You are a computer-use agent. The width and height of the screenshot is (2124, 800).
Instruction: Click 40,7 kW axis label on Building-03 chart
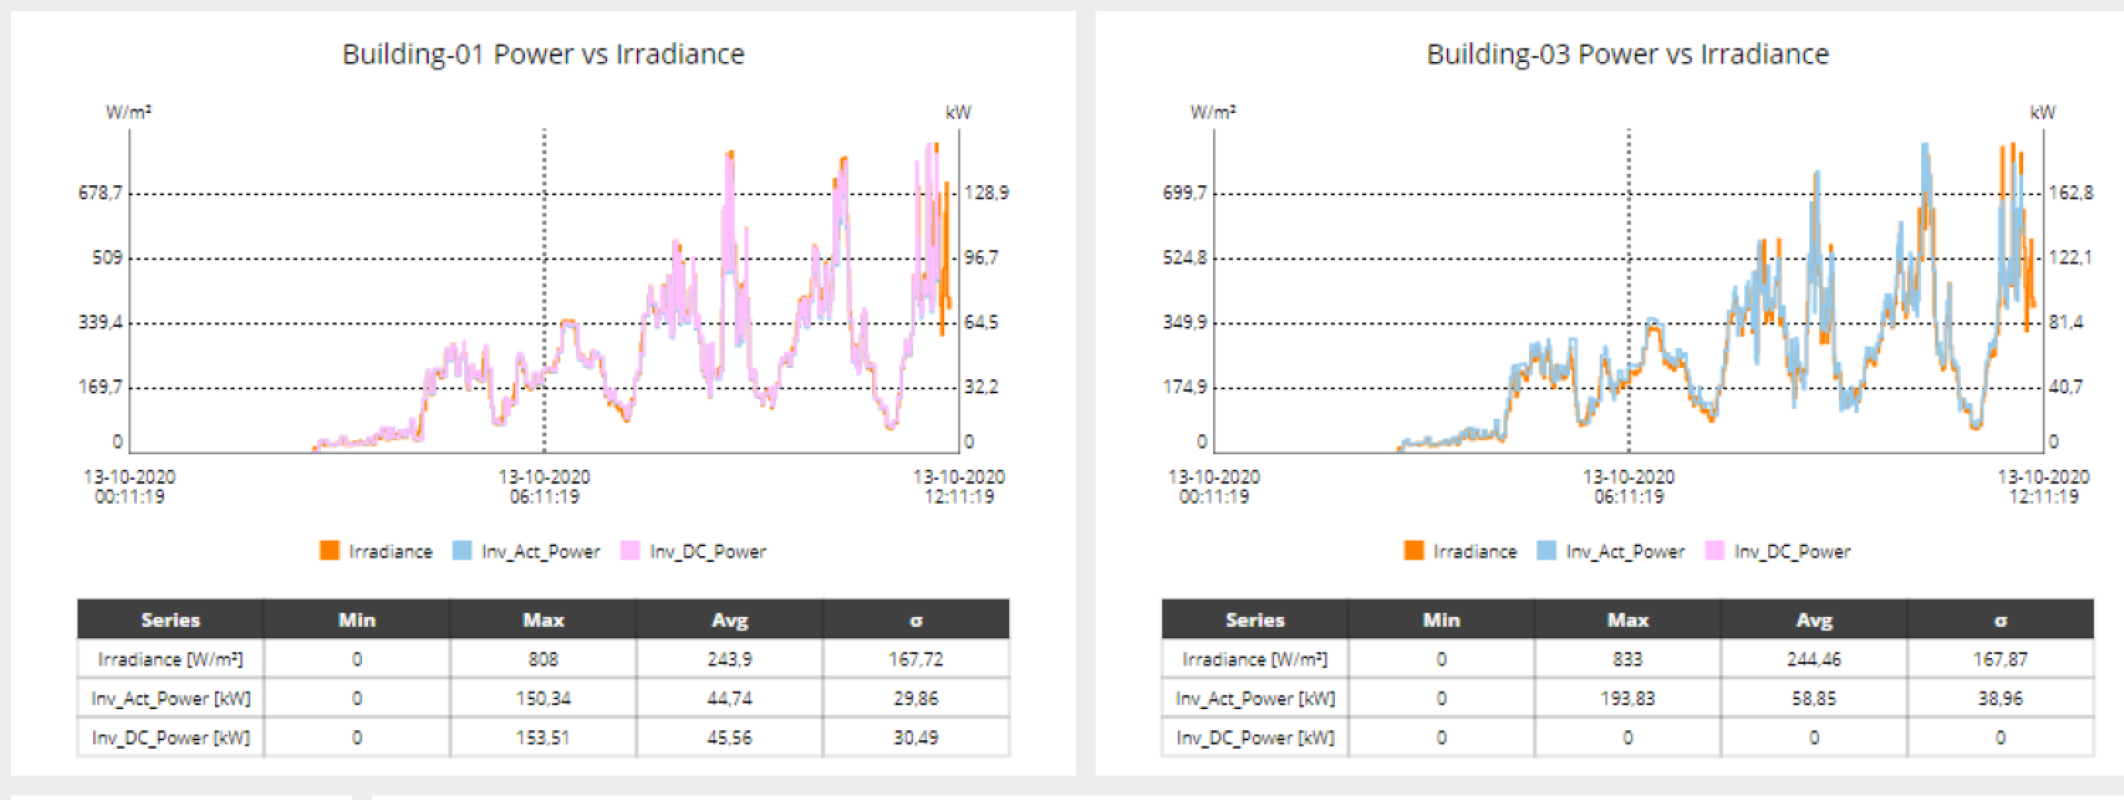pos(2066,386)
